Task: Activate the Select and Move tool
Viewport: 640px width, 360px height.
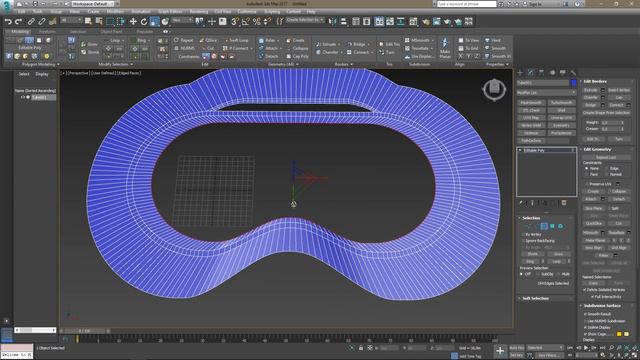Action: [x=133, y=21]
